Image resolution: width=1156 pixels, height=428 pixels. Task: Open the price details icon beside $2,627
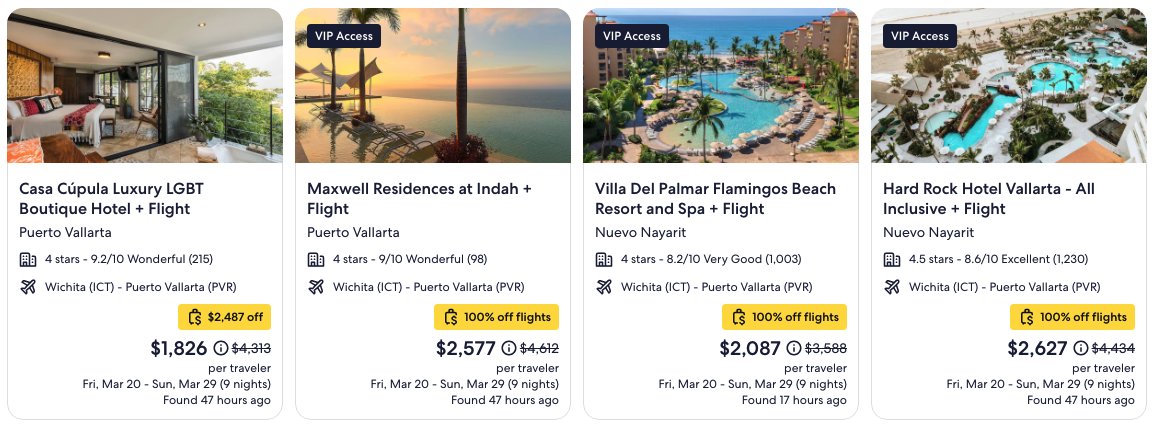[1080, 348]
